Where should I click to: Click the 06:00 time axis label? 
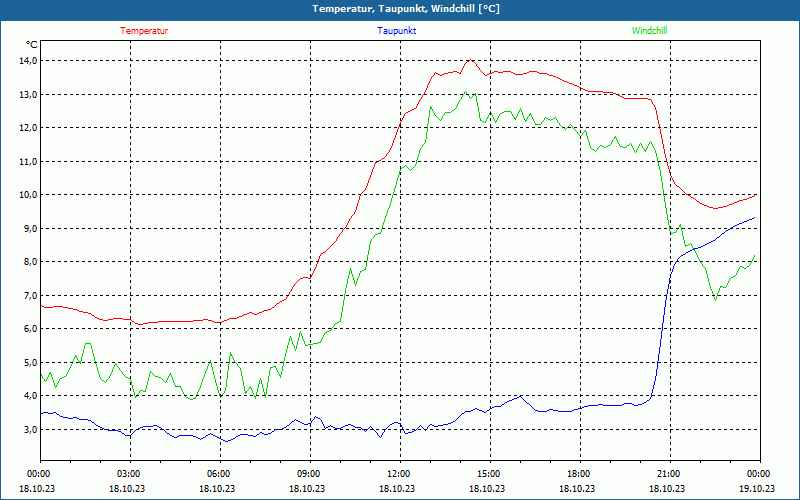pyautogui.click(x=217, y=474)
